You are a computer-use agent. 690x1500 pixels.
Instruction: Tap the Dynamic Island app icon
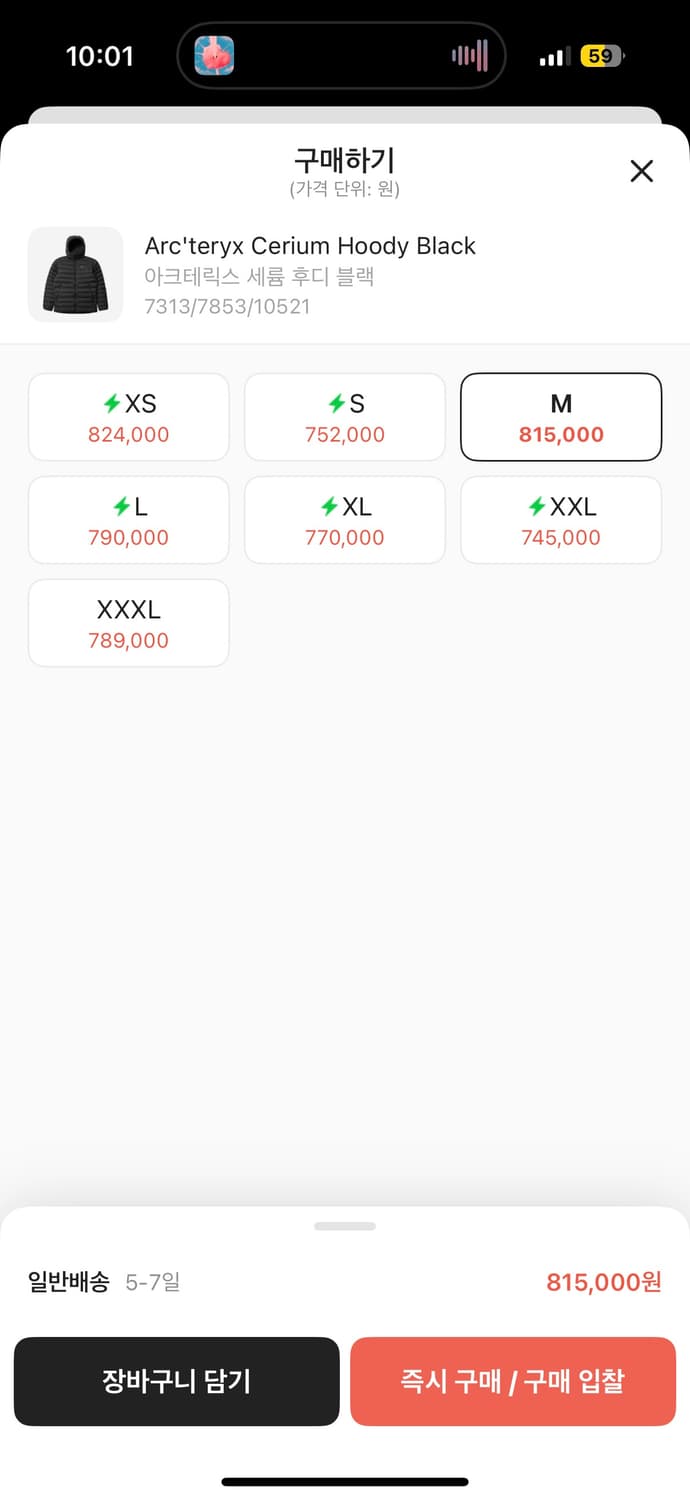(214, 56)
